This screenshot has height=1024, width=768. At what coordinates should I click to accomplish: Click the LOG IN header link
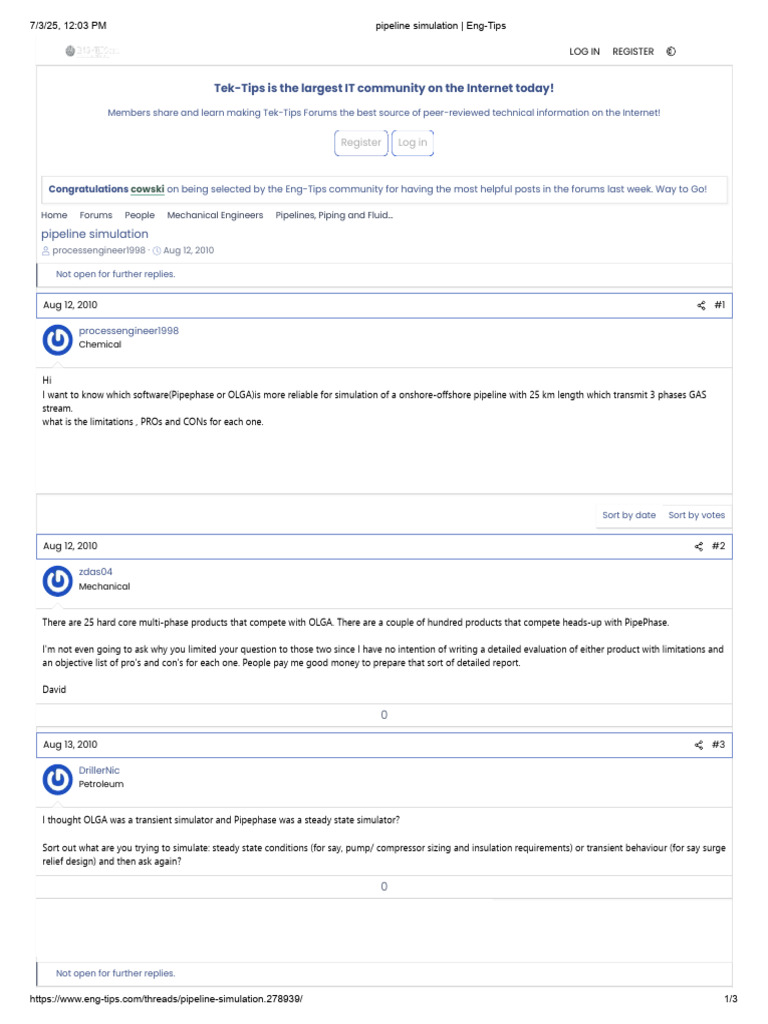click(x=584, y=52)
